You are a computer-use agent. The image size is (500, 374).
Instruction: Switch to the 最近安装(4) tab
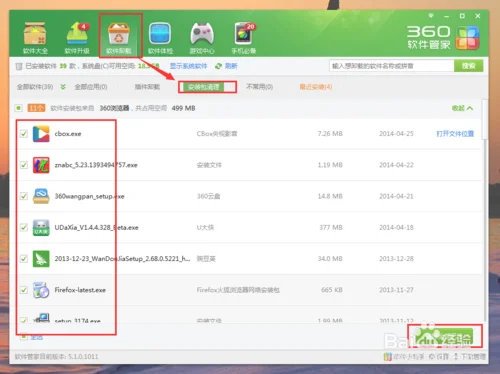316,87
